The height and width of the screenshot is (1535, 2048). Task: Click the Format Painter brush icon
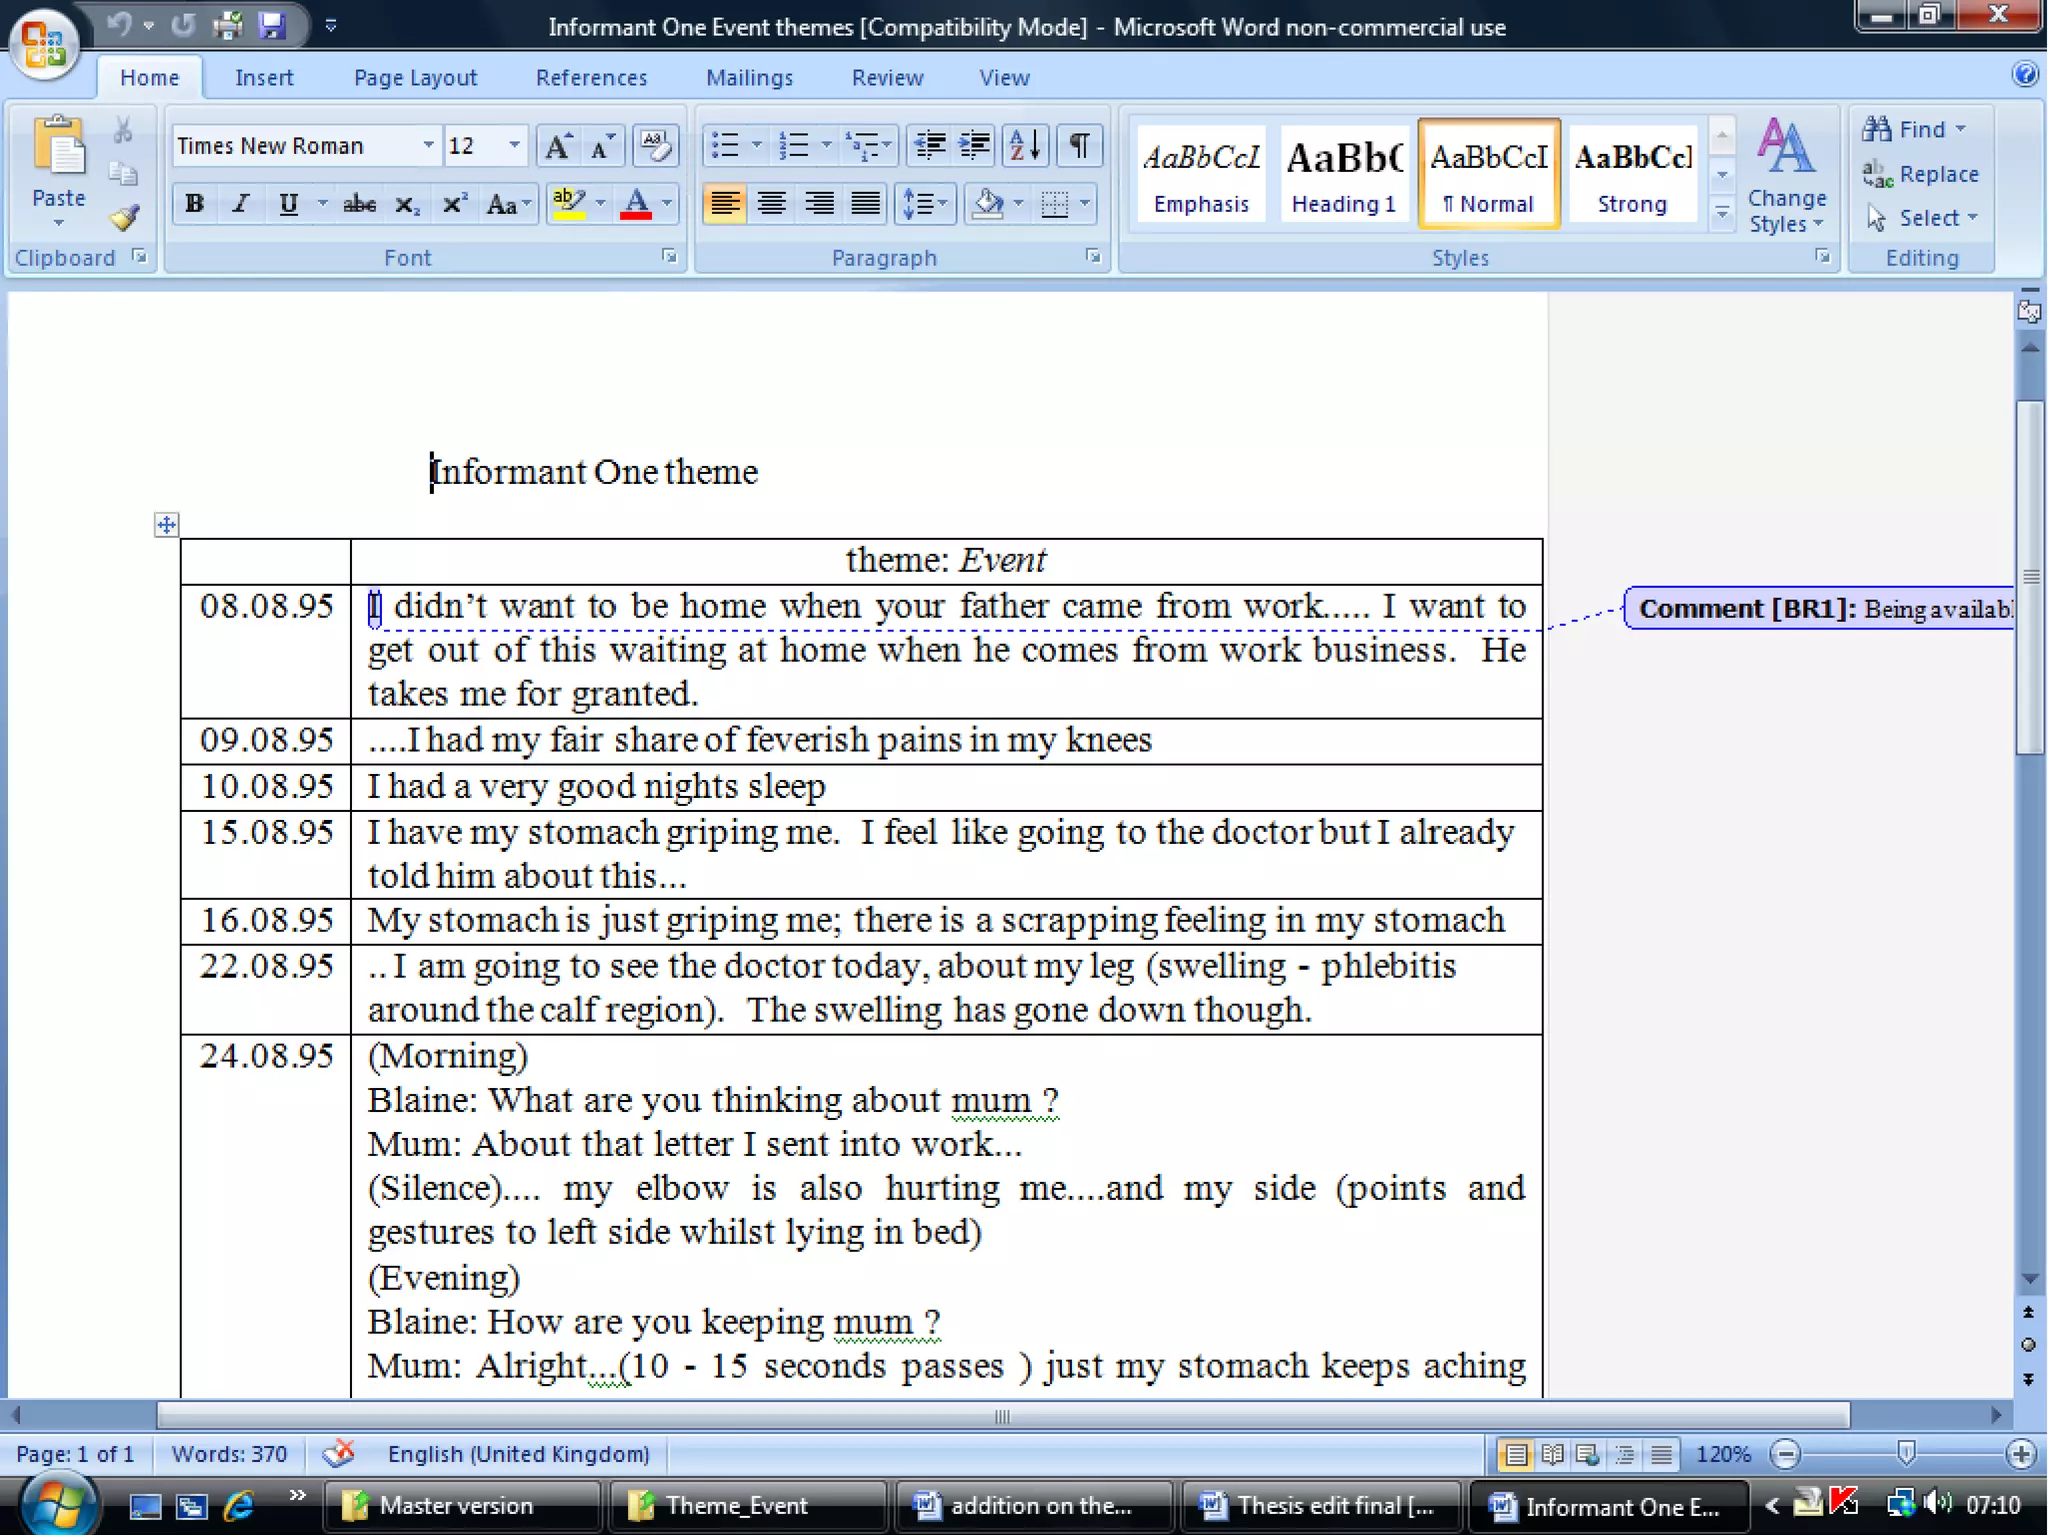(x=123, y=217)
